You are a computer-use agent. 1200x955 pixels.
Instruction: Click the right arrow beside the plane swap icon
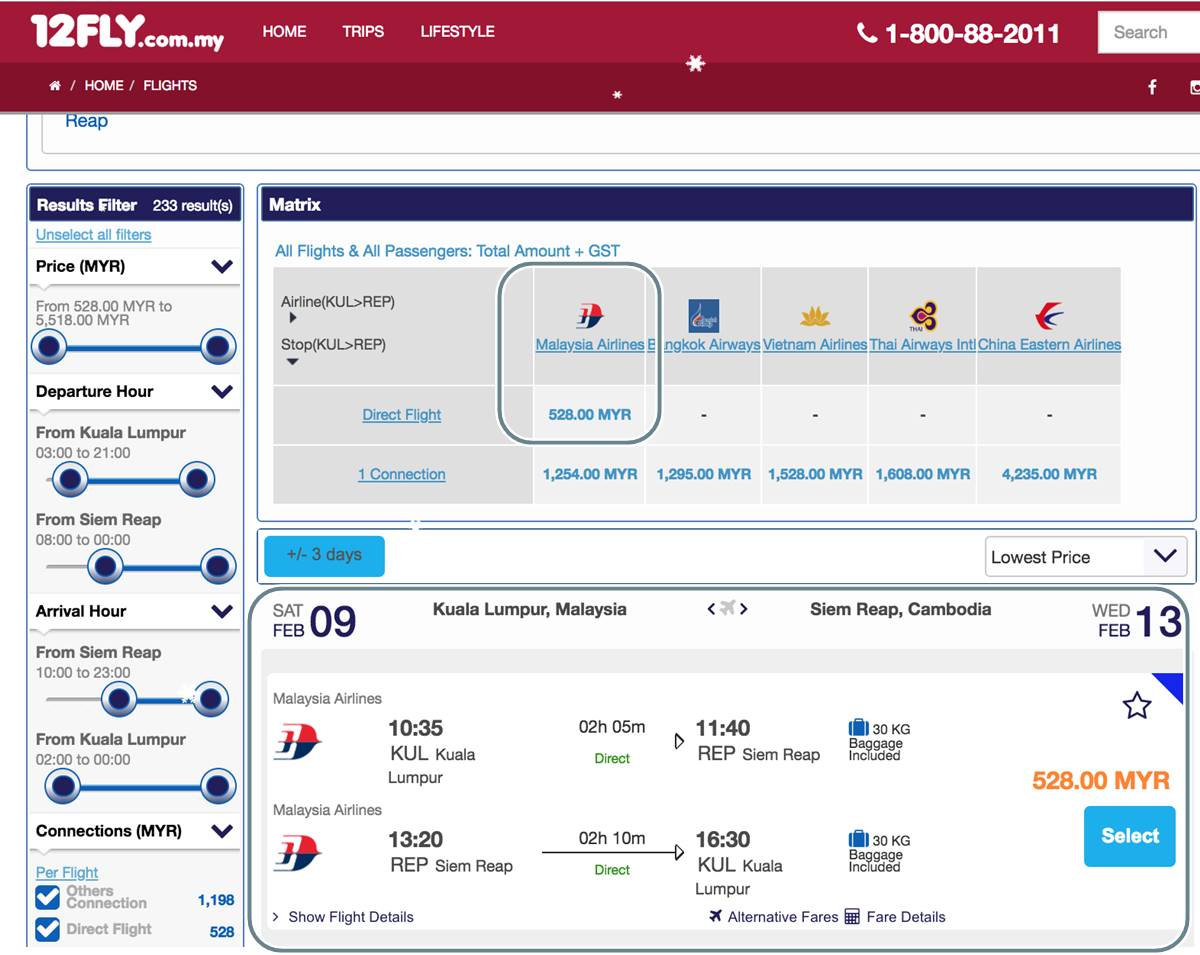743,609
